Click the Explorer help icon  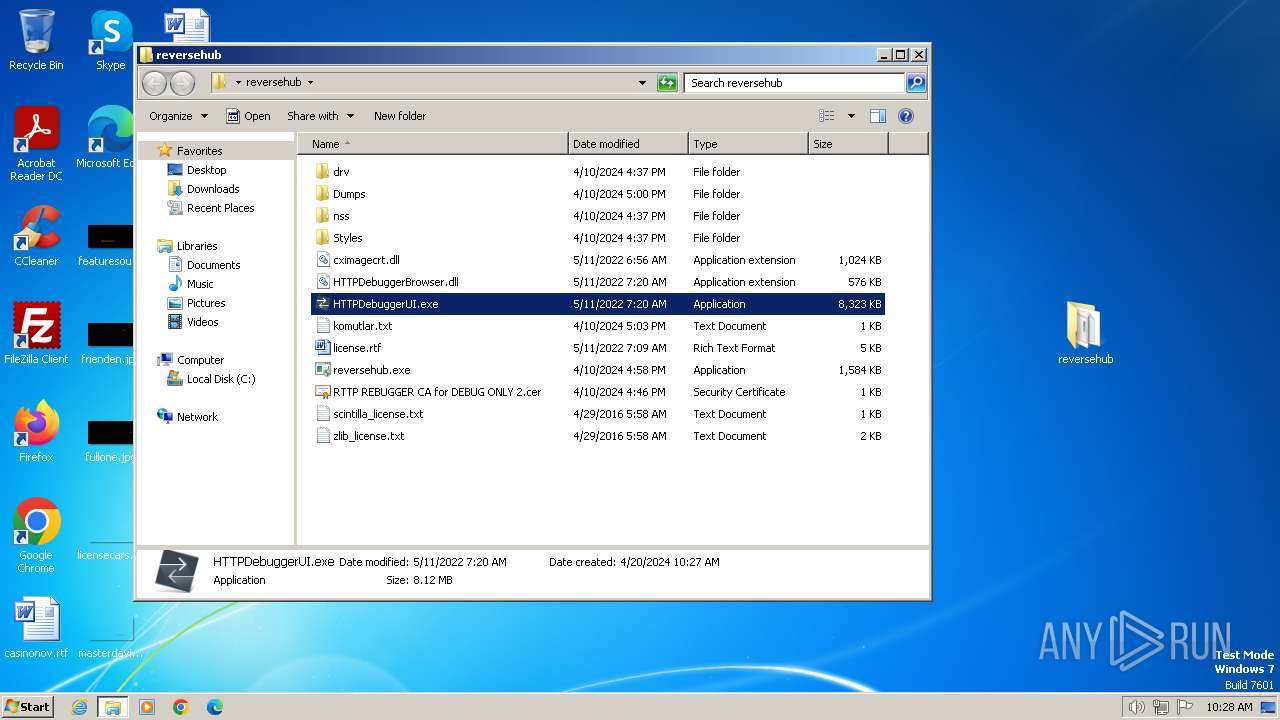(x=906, y=116)
